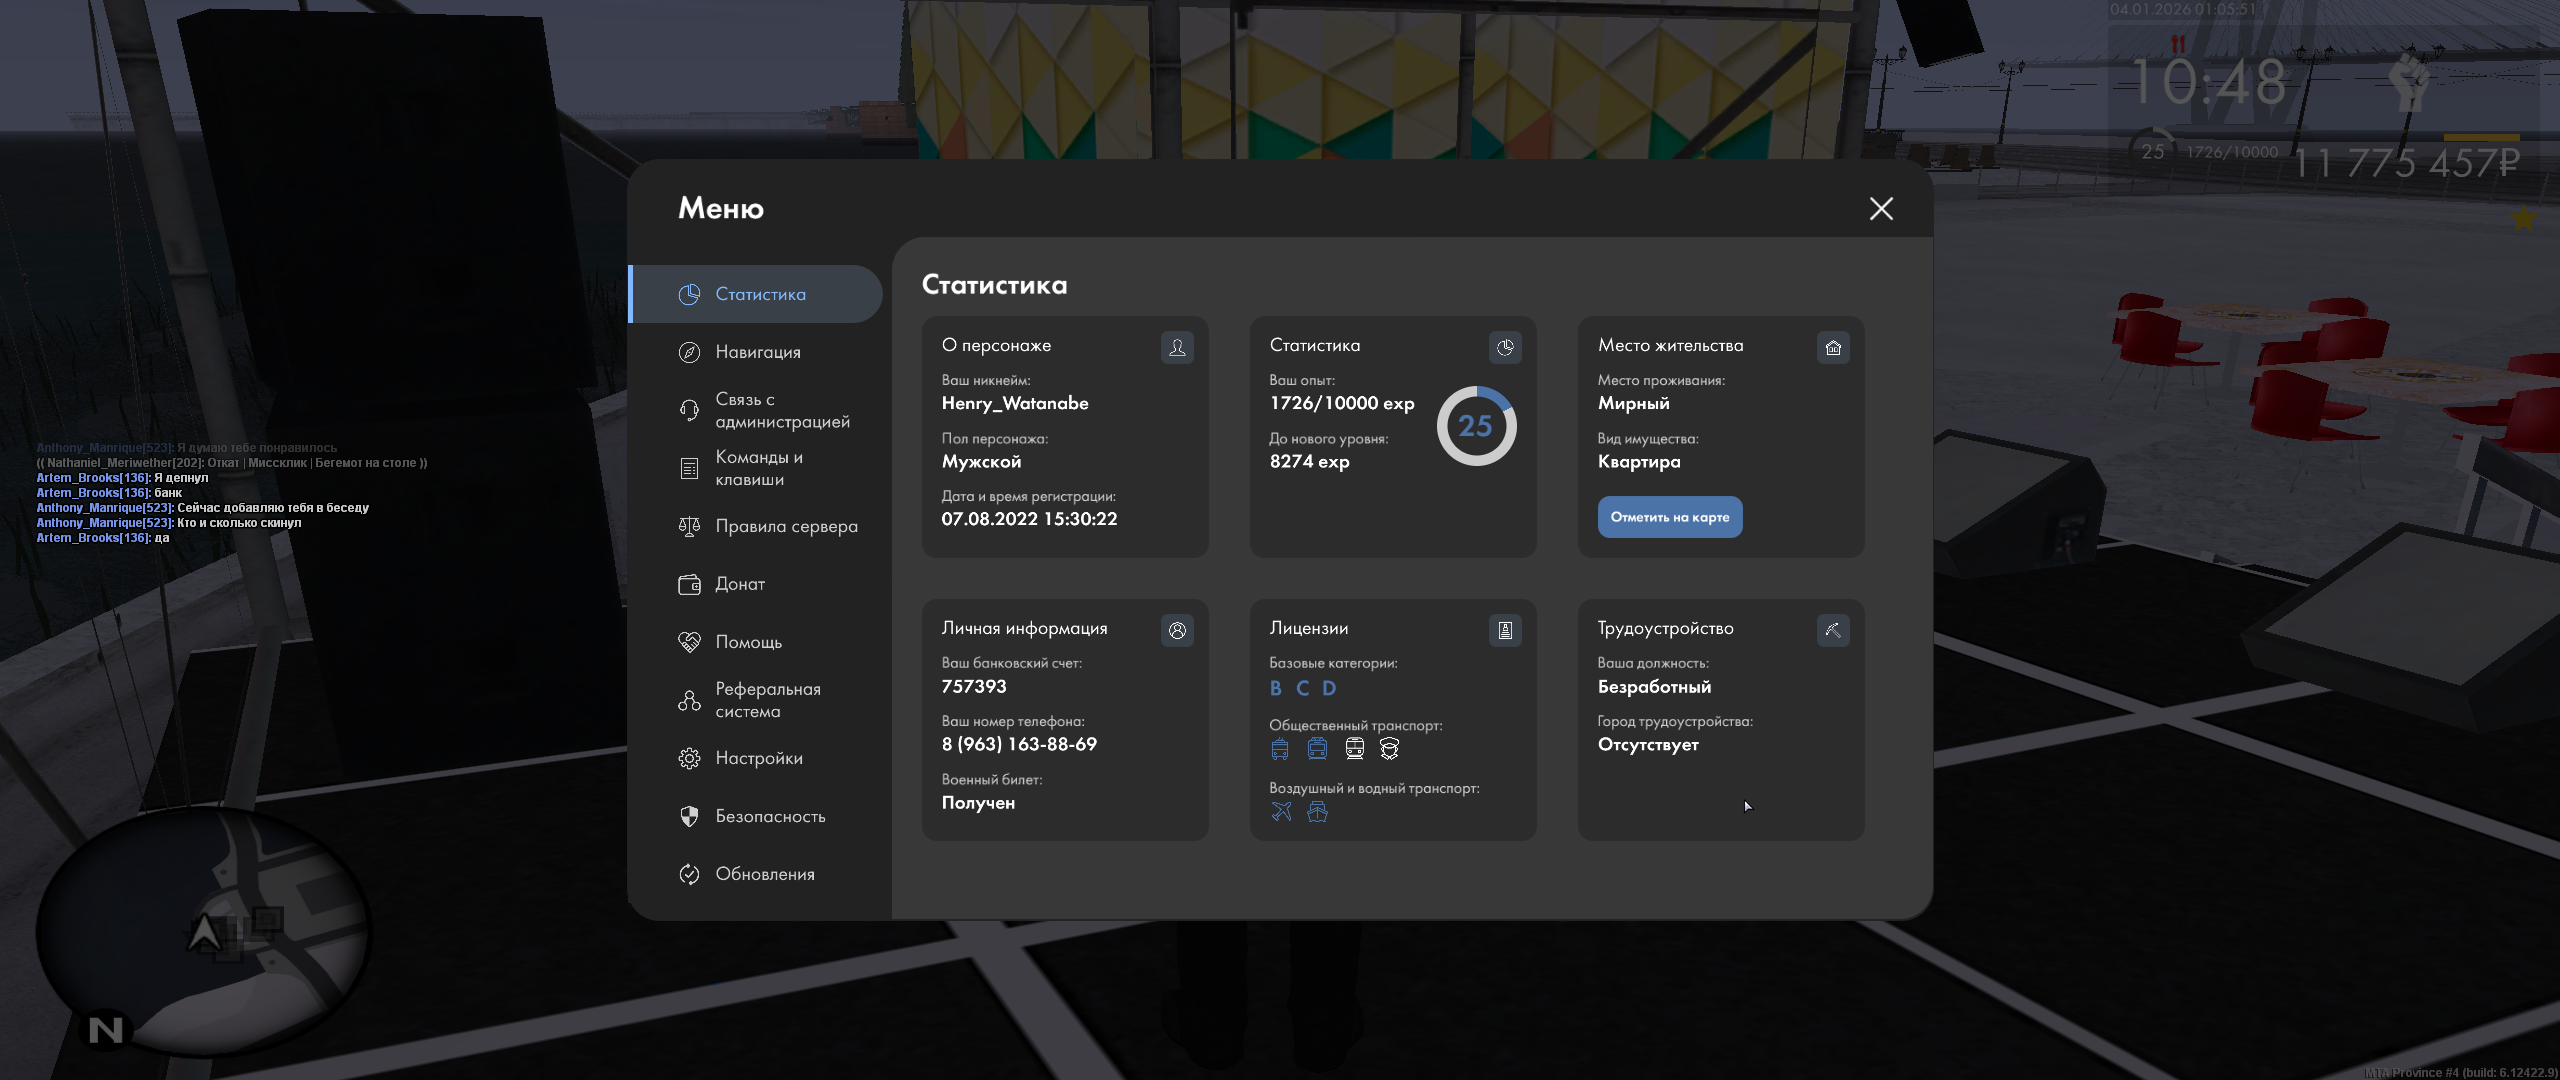Click the first bus transport license icon
Viewport: 2560px width, 1080px height.
(1280, 749)
